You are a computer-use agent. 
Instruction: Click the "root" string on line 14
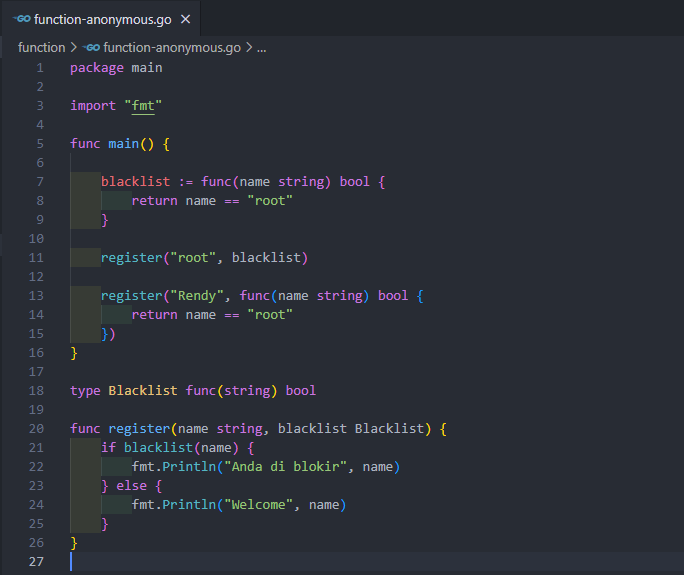(x=270, y=315)
